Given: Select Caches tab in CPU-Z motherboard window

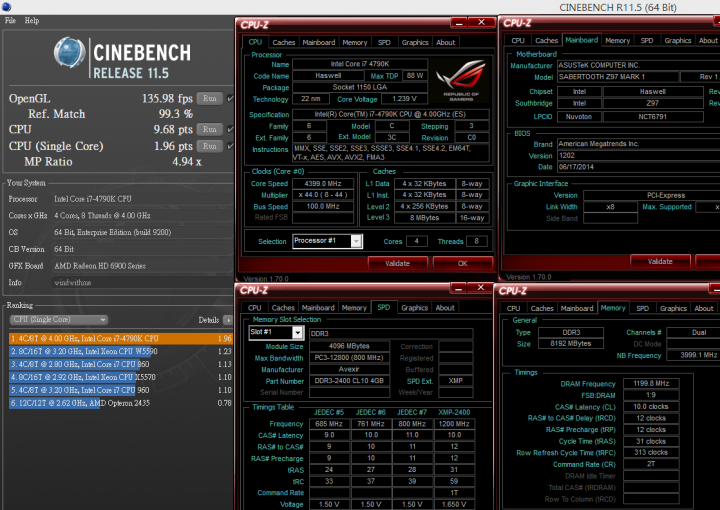Looking at the screenshot, I should pos(546,40).
